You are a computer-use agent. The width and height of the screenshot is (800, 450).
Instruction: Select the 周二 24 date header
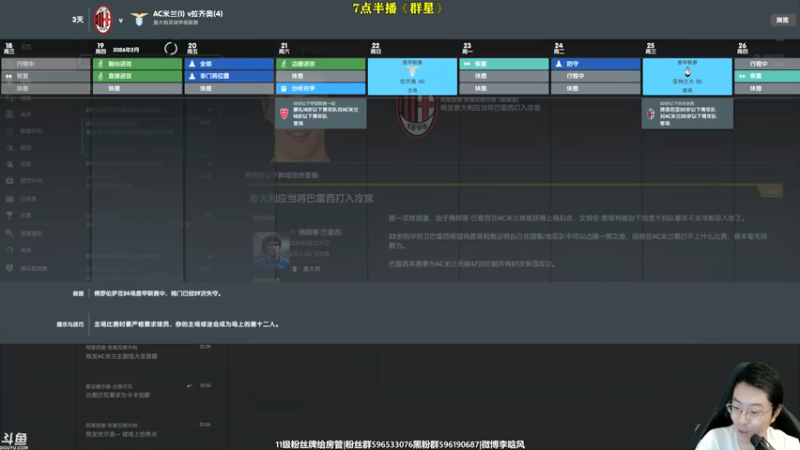pyautogui.click(x=559, y=48)
